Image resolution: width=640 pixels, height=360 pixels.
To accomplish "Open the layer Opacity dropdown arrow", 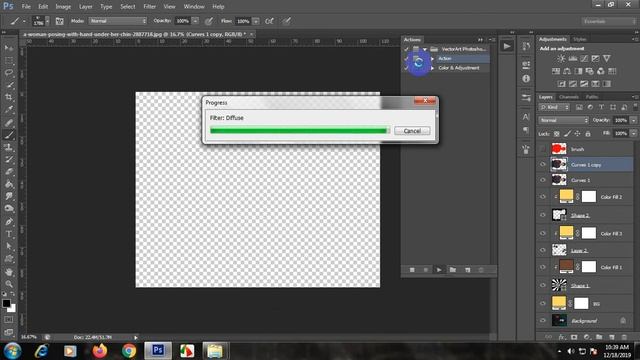I will coord(633,120).
